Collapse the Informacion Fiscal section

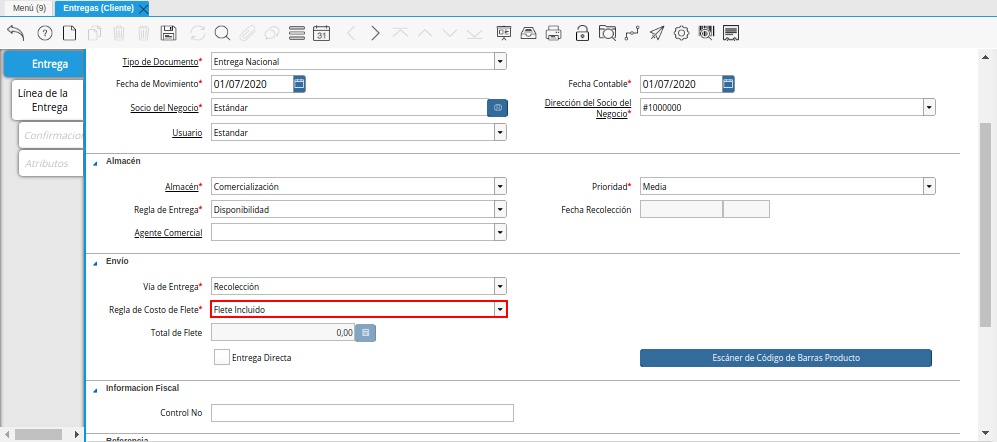point(95,389)
